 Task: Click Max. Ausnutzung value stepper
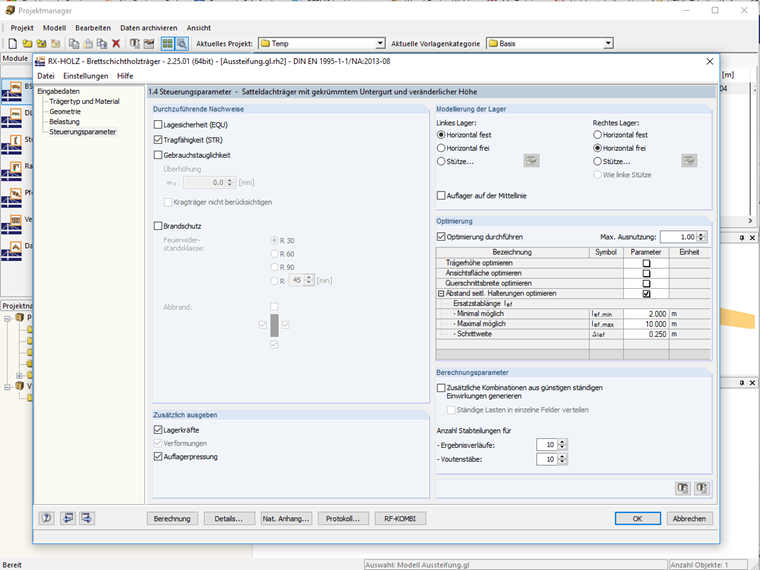(702, 237)
